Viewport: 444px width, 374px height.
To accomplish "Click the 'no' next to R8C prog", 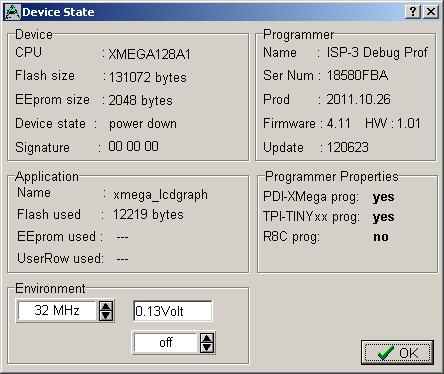I will (381, 237).
